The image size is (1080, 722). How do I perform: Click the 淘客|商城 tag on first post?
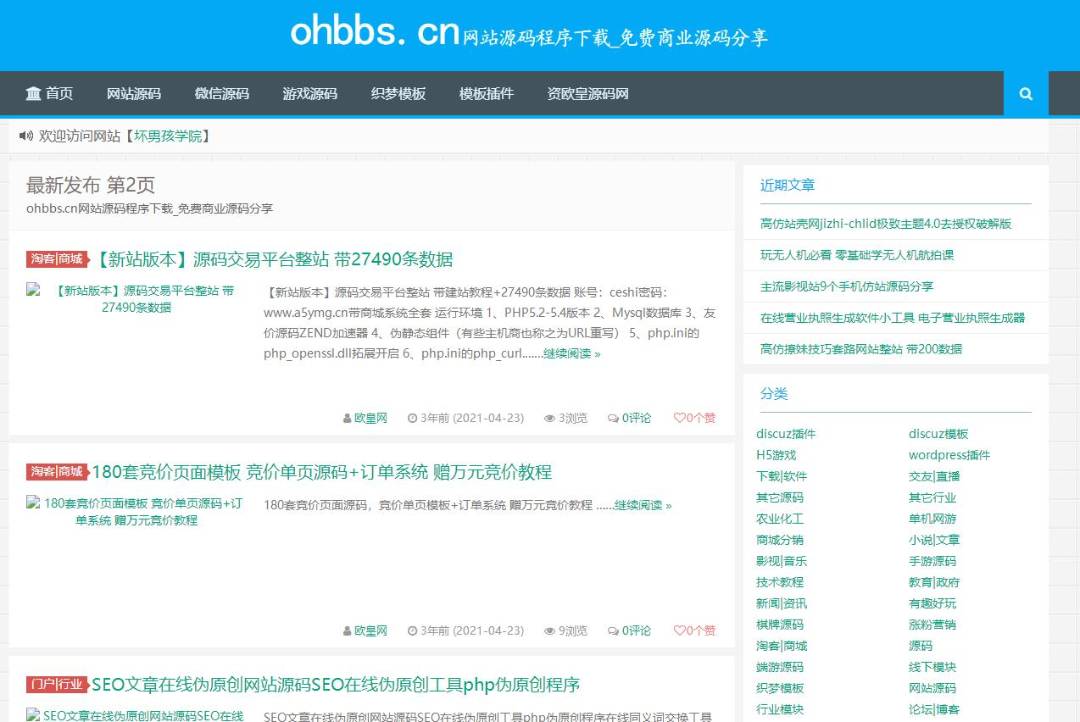(x=56, y=260)
